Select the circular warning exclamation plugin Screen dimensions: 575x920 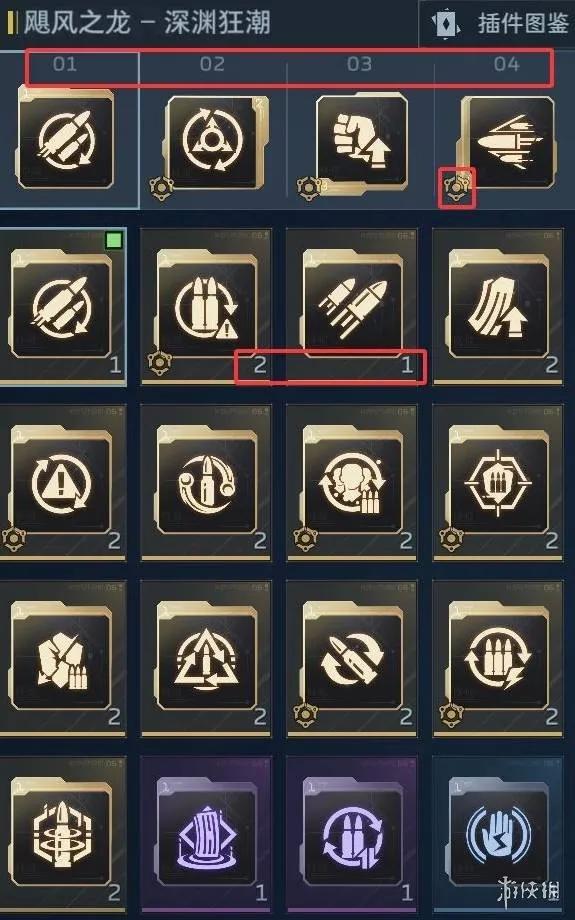click(62, 482)
